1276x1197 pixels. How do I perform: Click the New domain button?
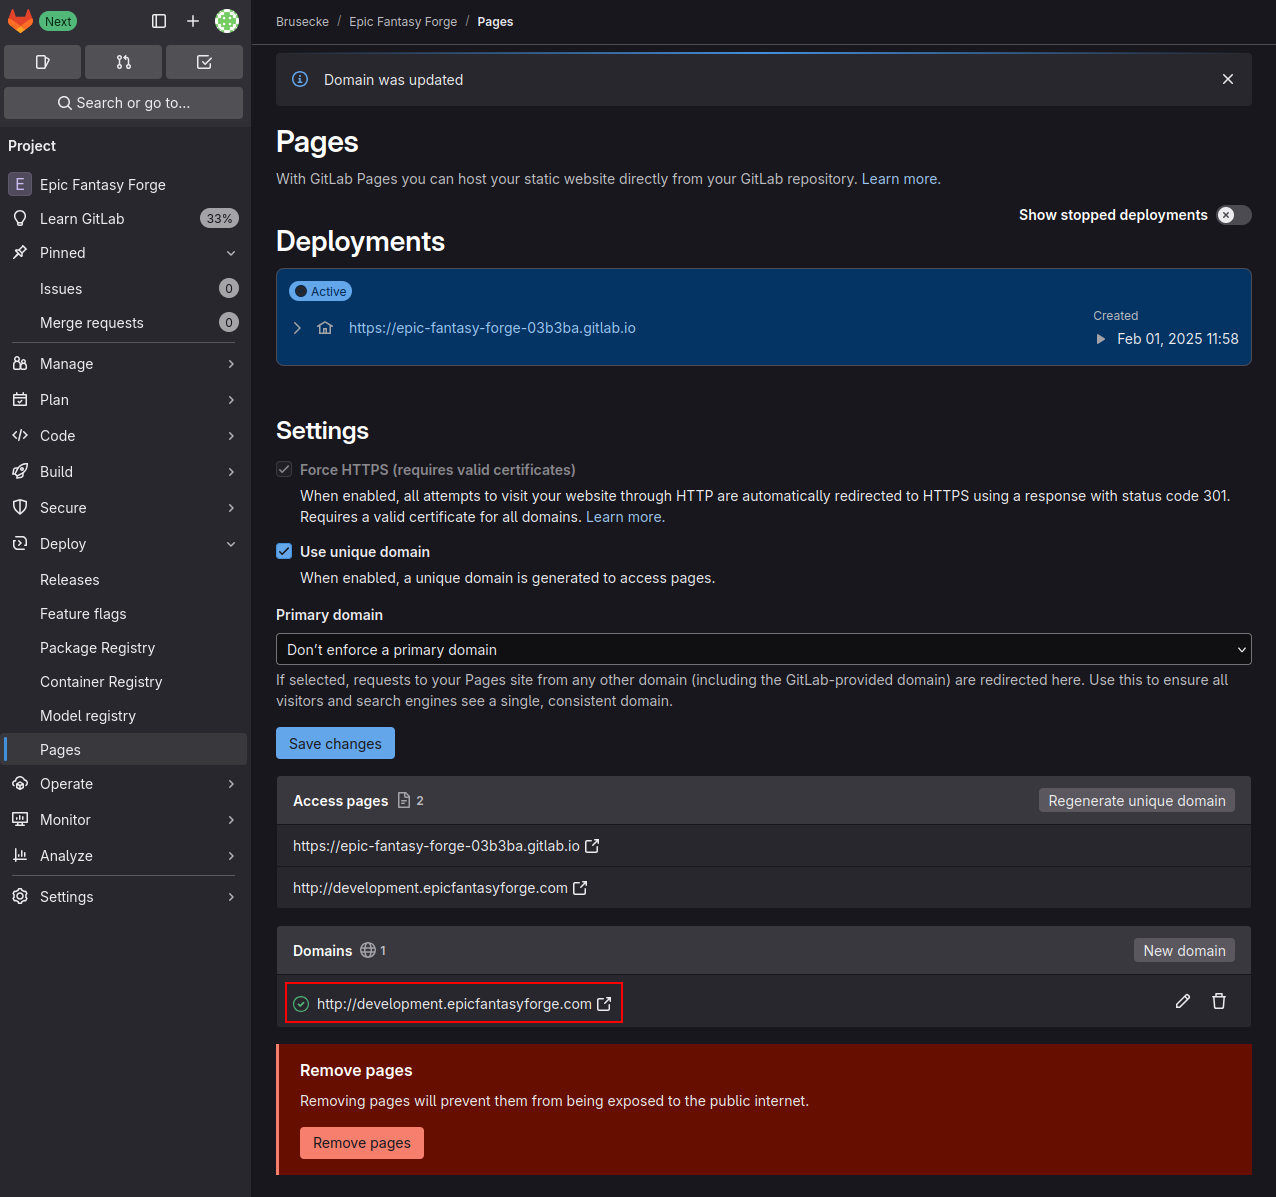[x=1184, y=950]
